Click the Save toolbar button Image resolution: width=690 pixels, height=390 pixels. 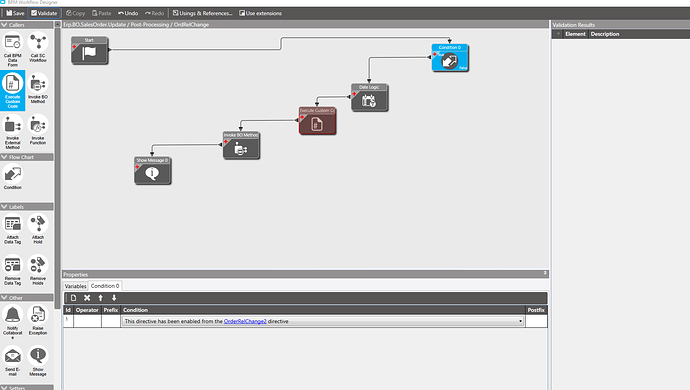[15, 13]
